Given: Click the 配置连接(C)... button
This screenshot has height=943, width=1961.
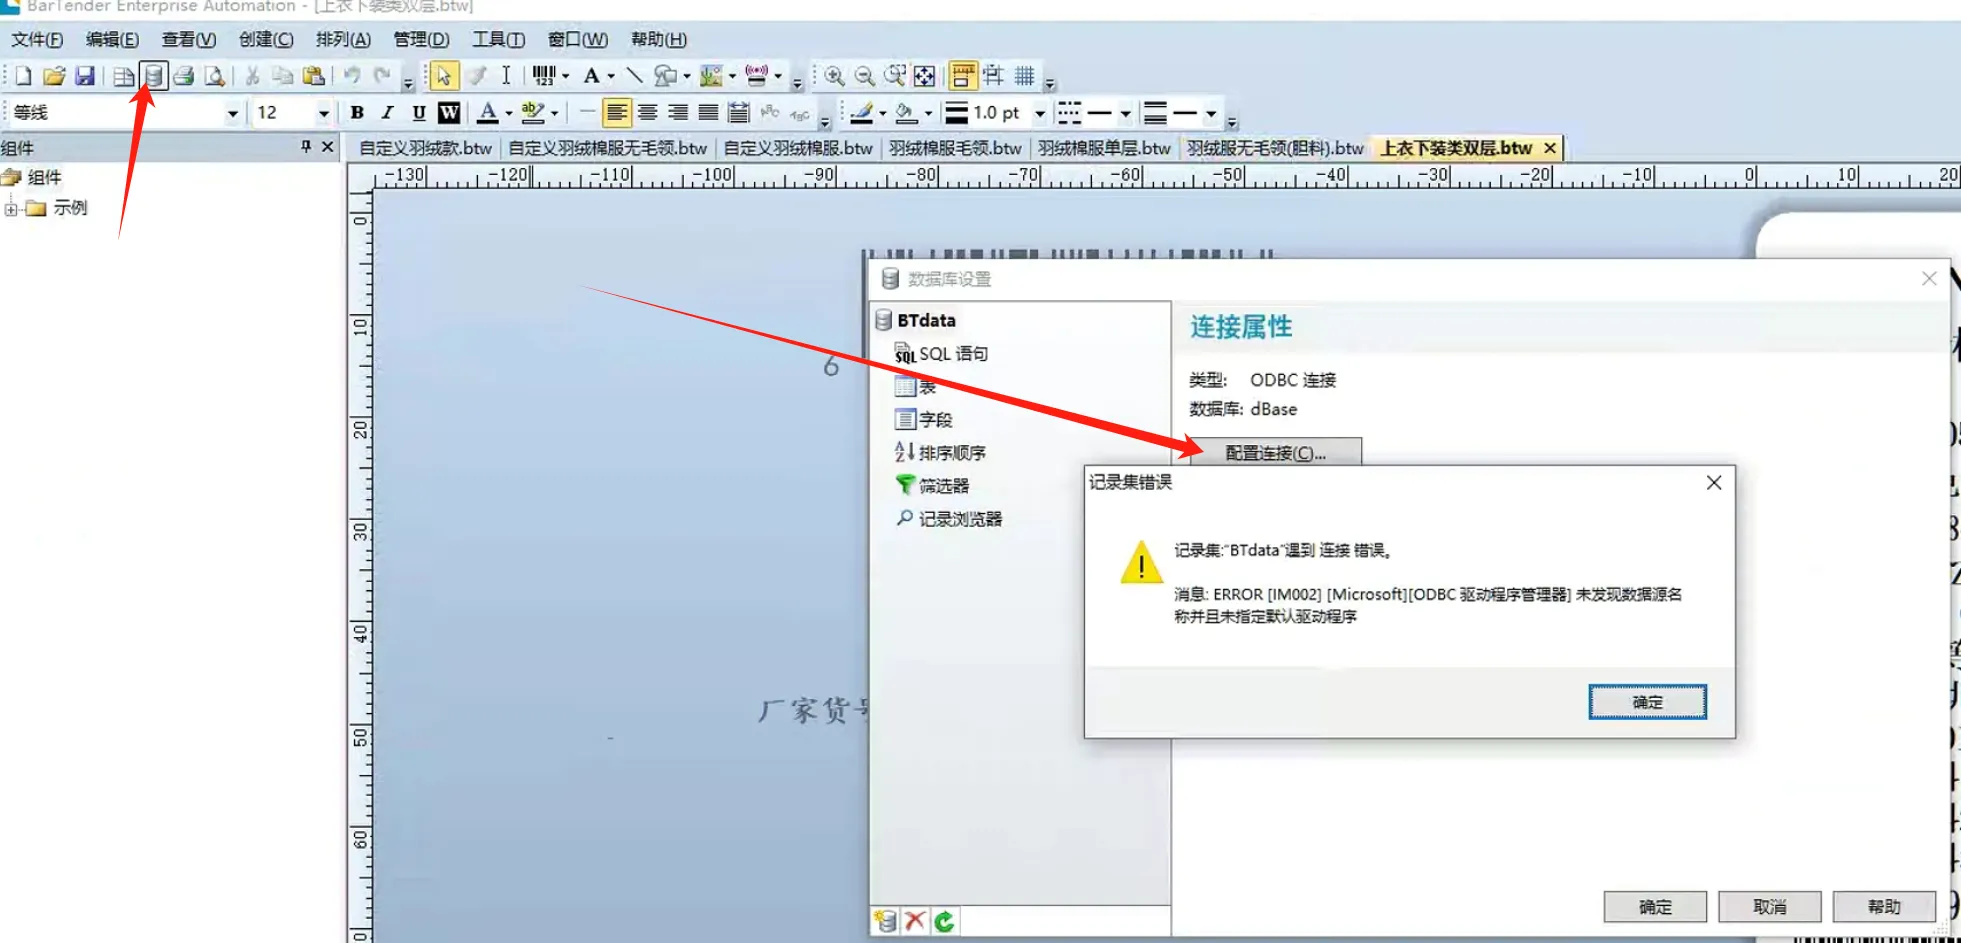Looking at the screenshot, I should 1275,453.
